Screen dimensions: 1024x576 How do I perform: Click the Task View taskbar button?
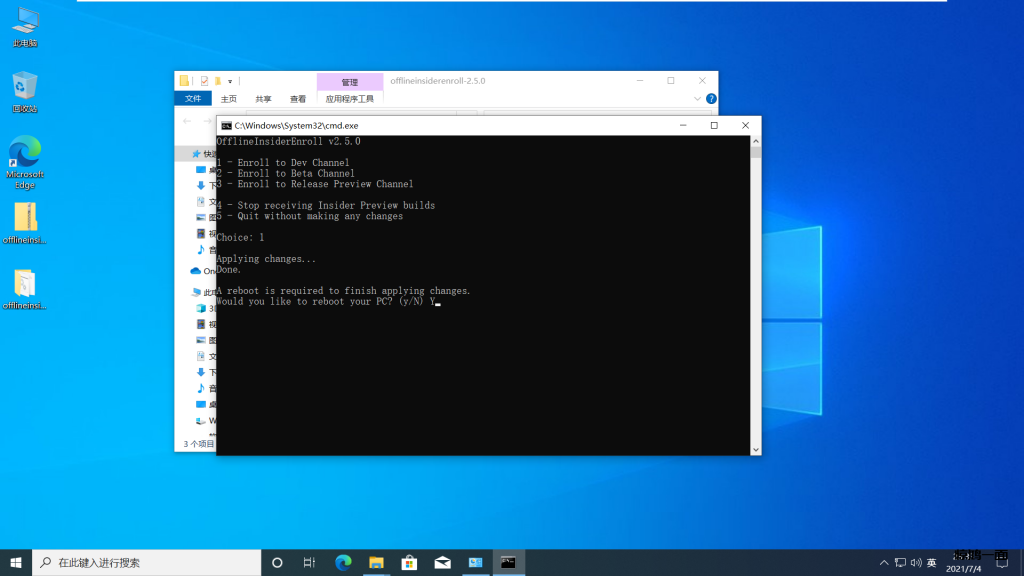(x=310, y=562)
